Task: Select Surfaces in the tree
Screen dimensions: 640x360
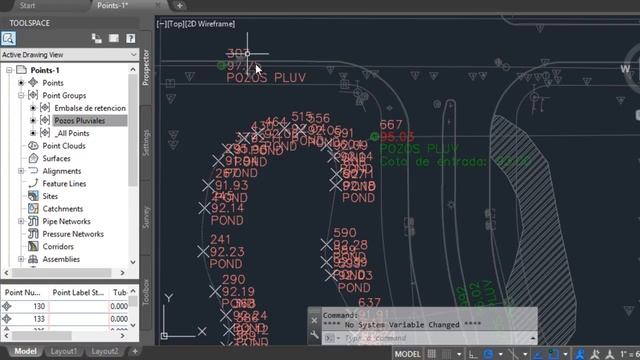Action: tap(56, 158)
